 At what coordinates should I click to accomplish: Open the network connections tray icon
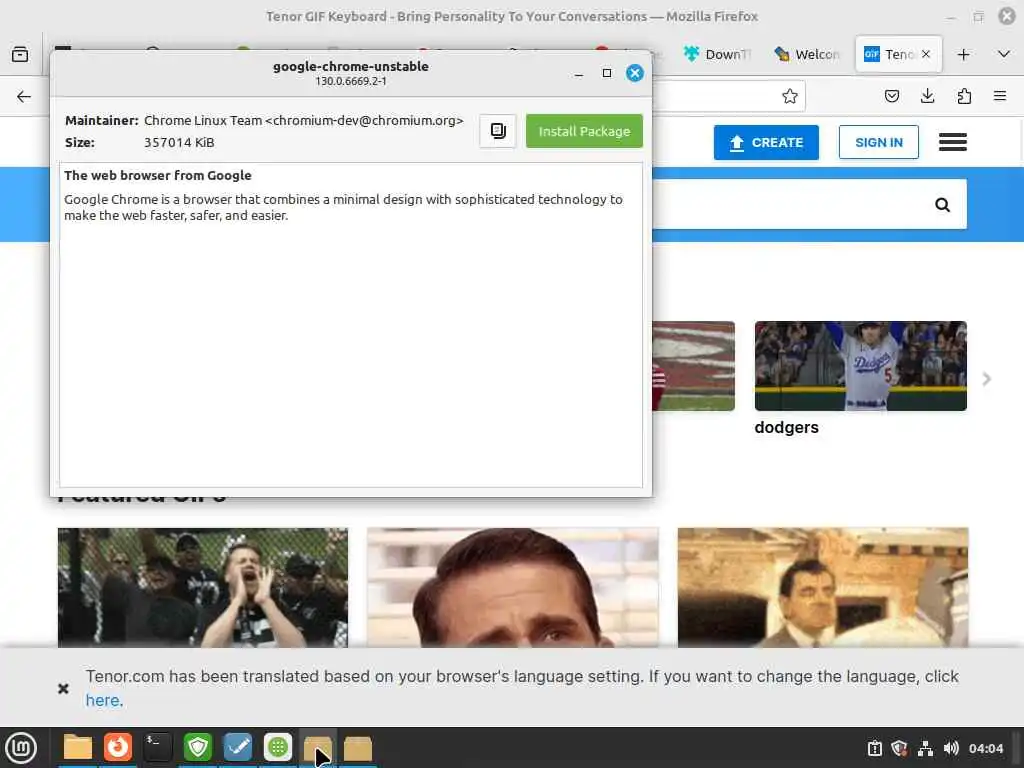click(925, 748)
